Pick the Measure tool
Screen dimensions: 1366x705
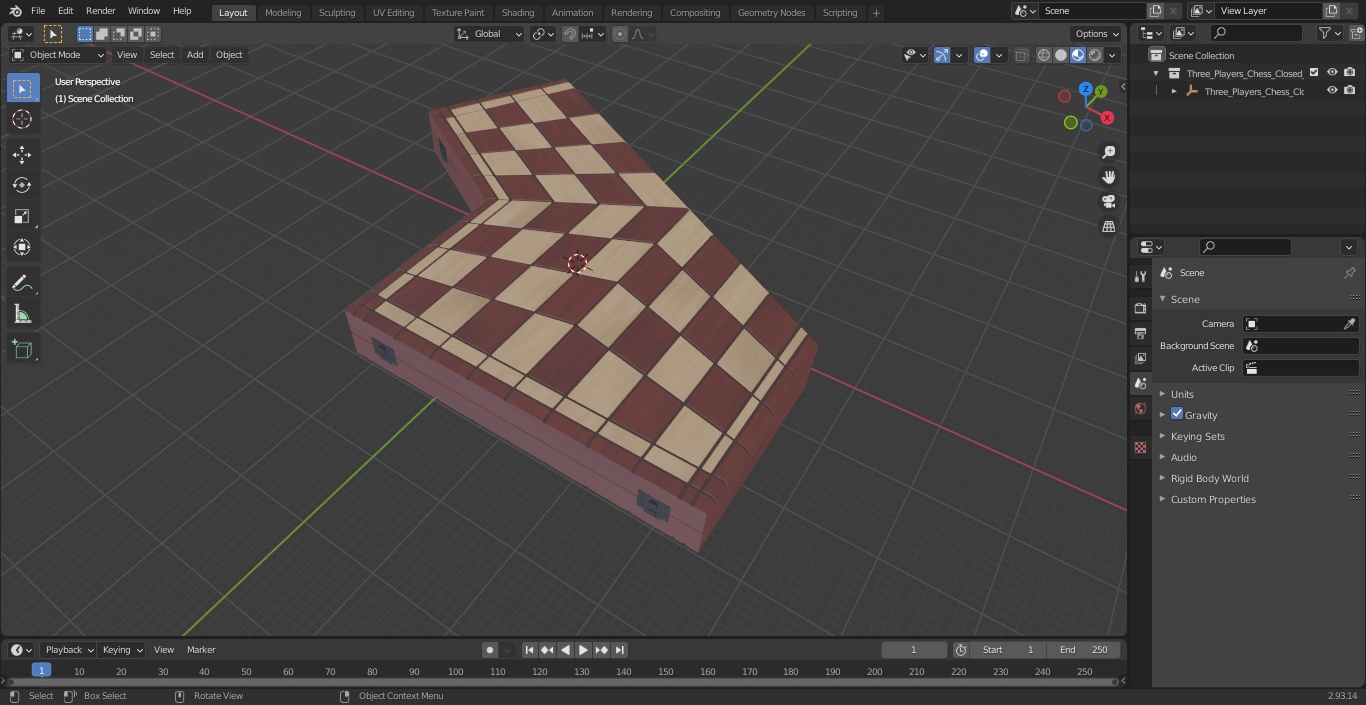[x=22, y=315]
